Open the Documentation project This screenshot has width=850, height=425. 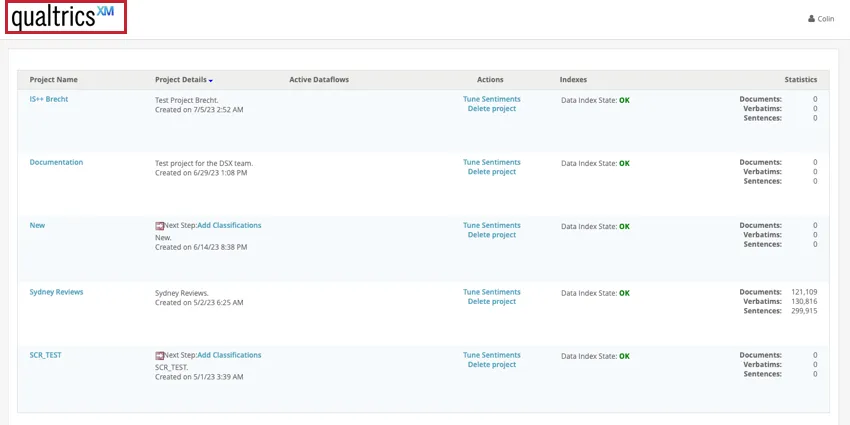tap(56, 162)
